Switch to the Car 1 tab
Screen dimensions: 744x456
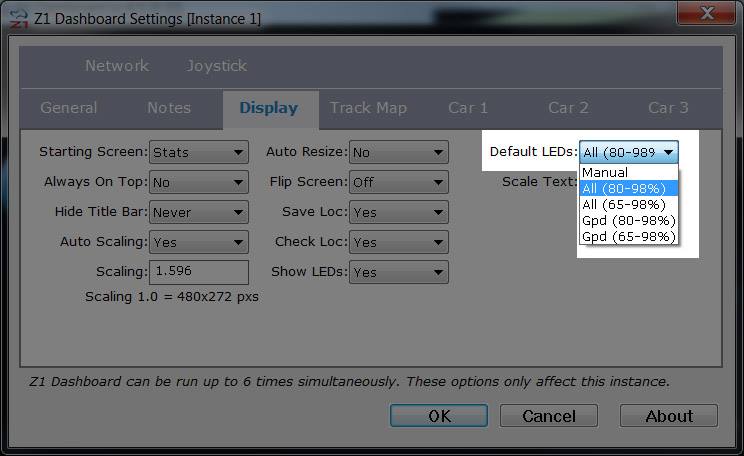pos(468,108)
